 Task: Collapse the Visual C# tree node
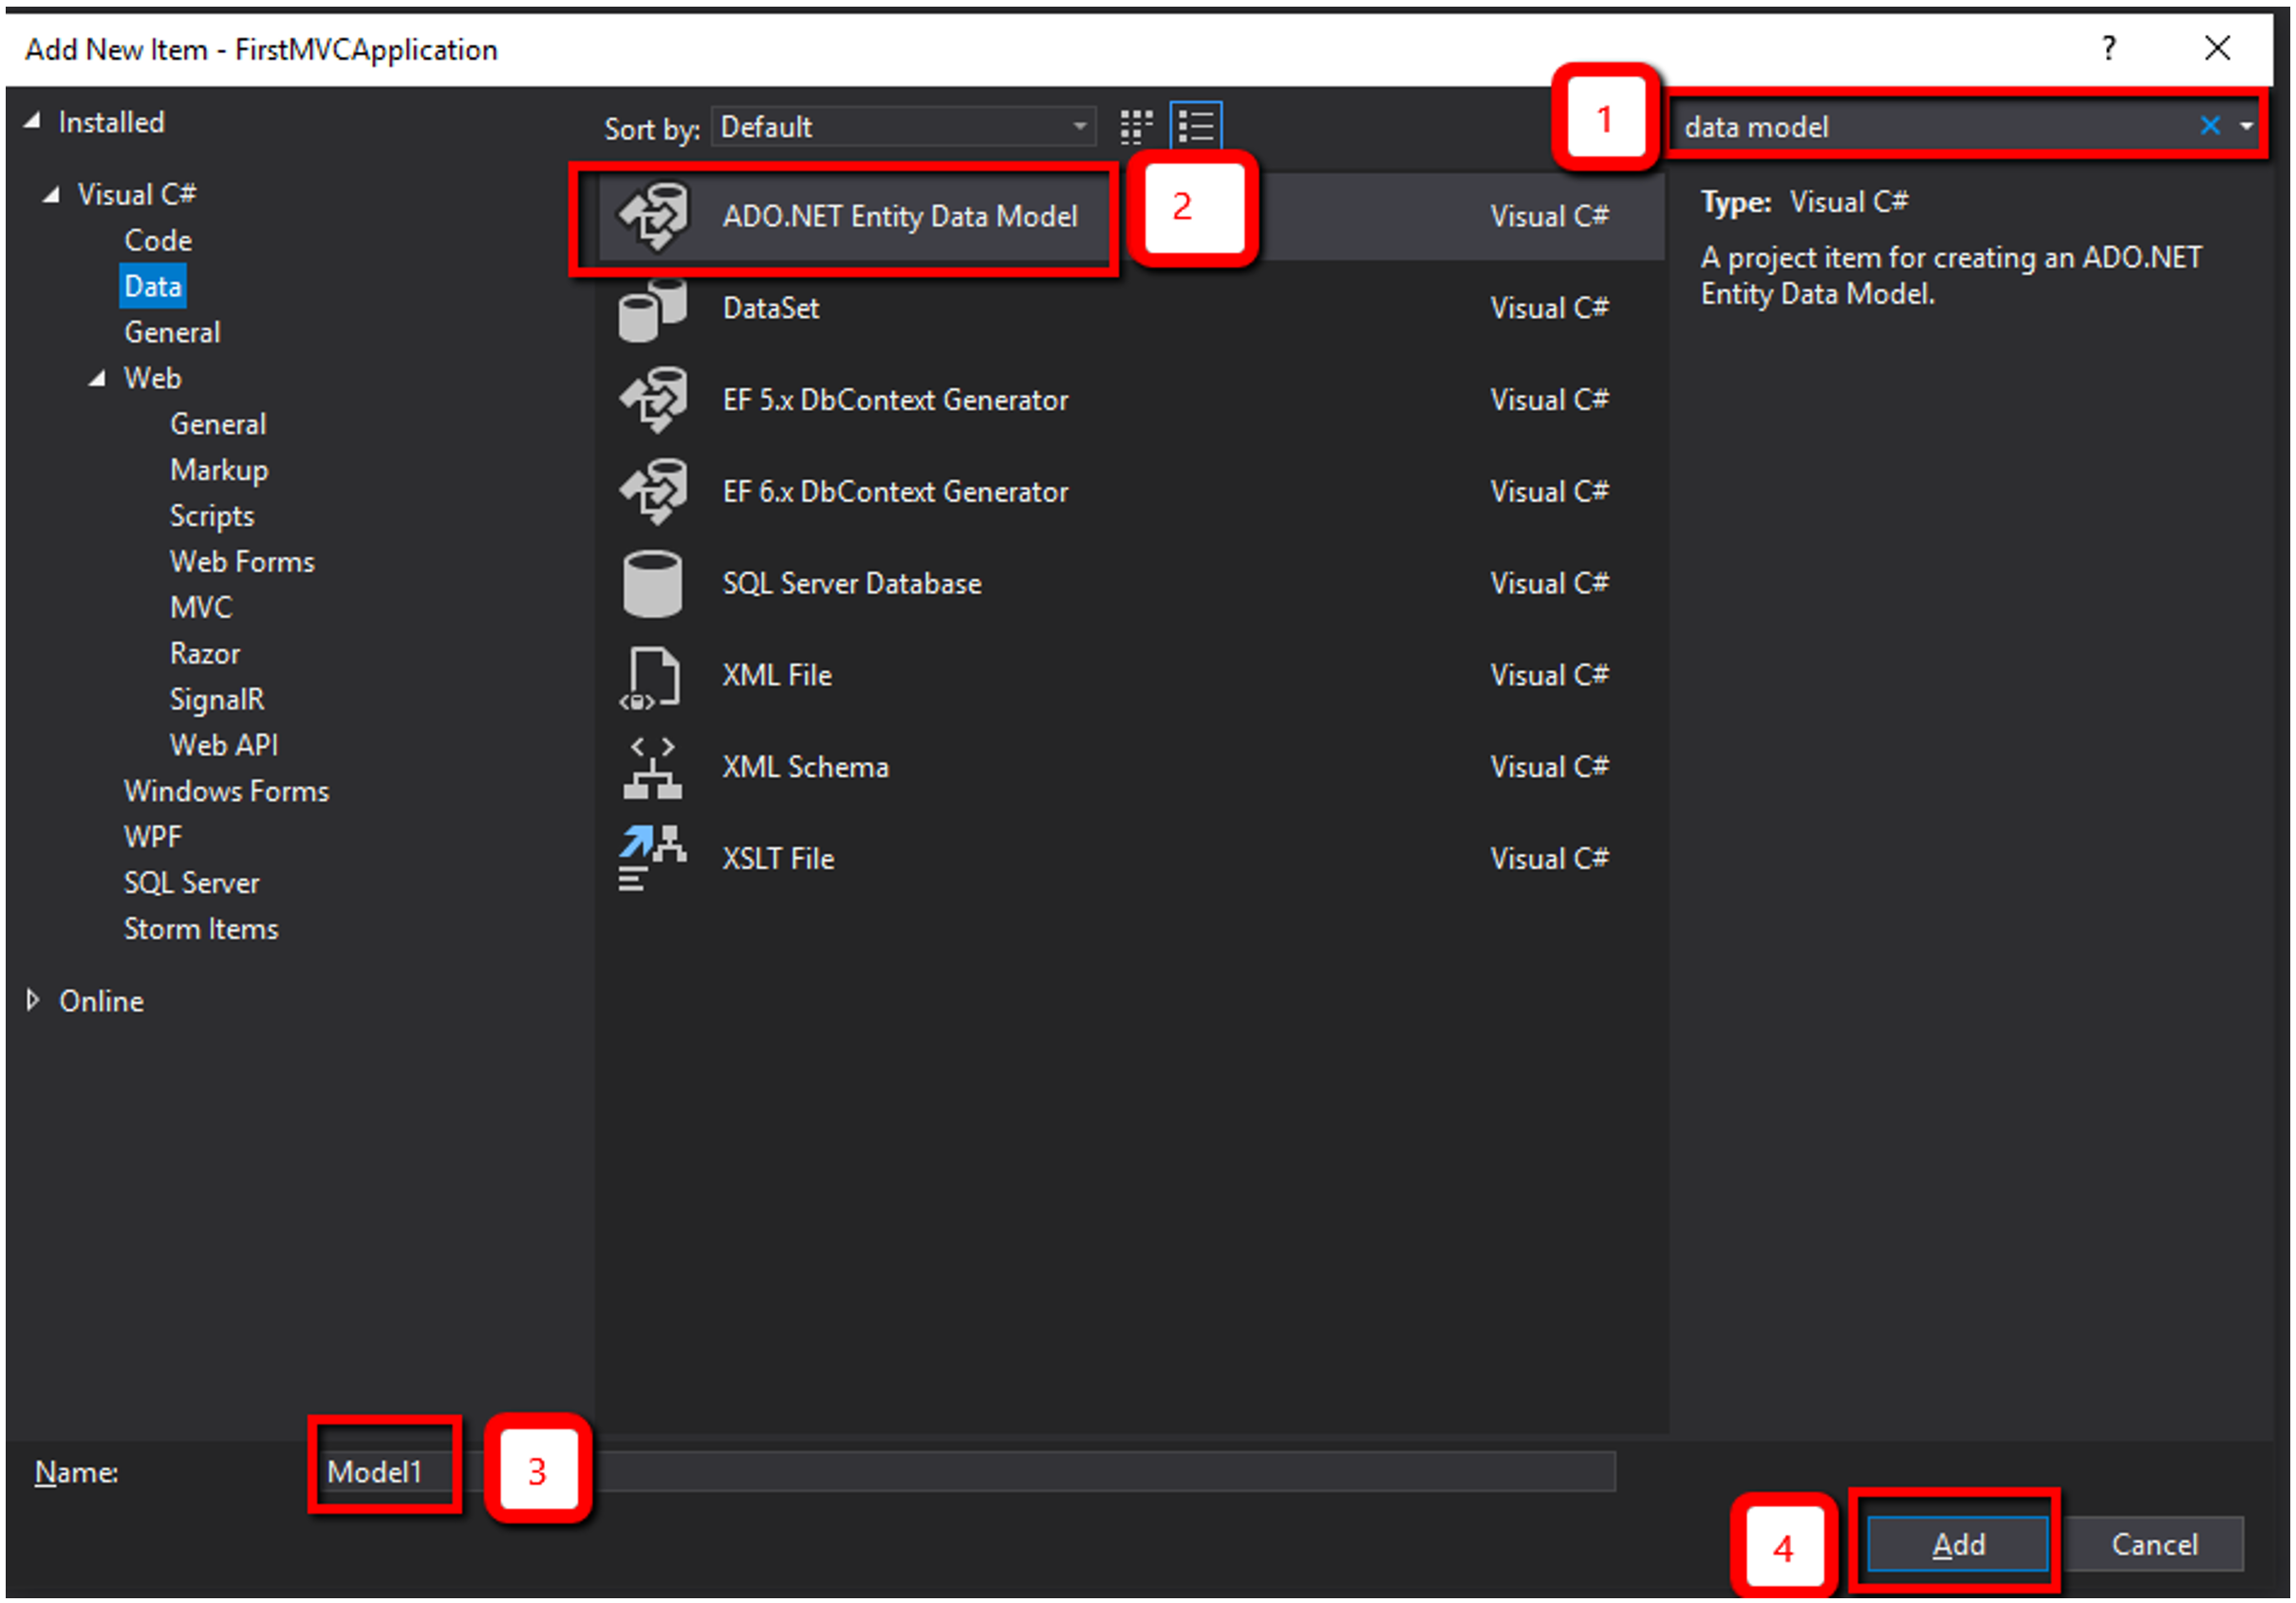pyautogui.click(x=51, y=195)
